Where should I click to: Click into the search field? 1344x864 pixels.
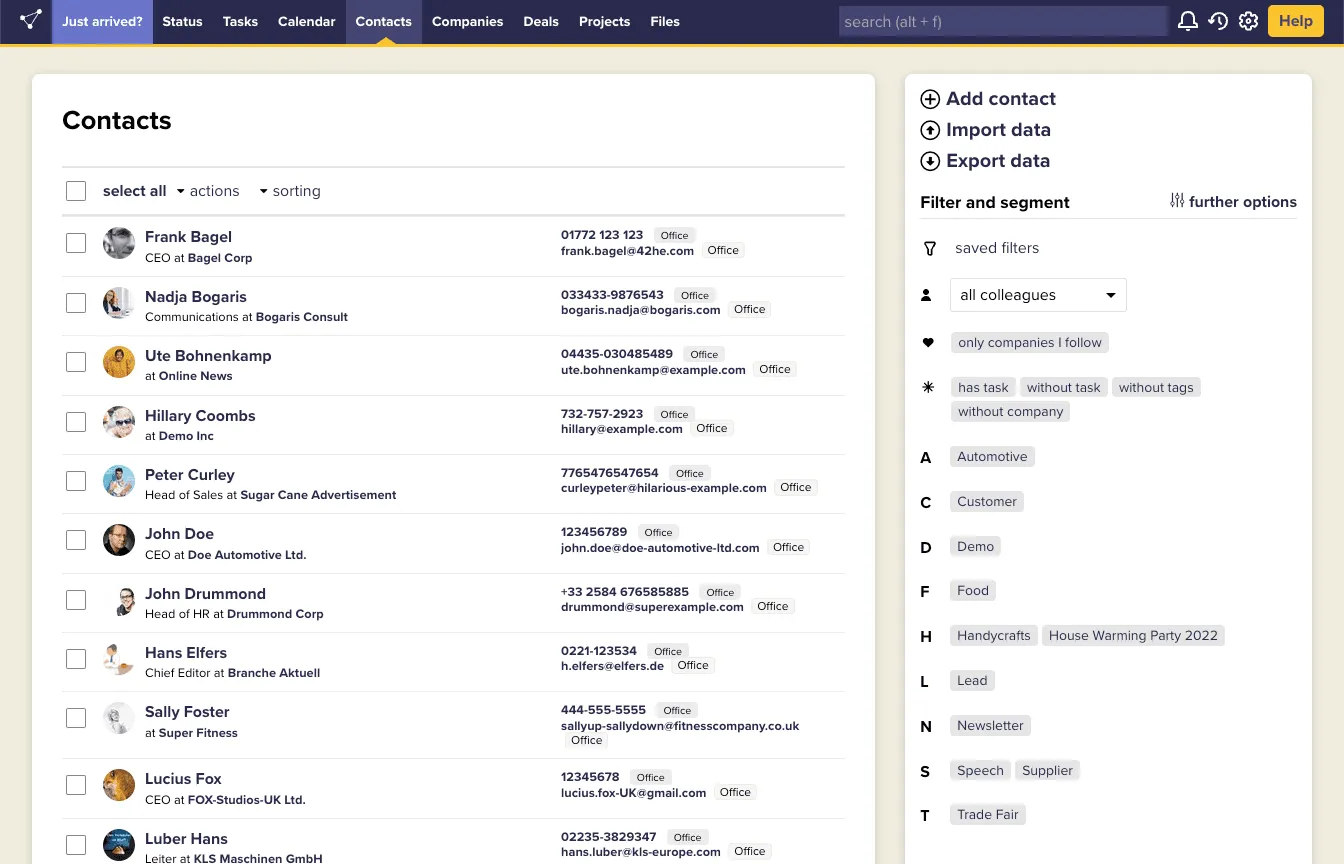click(1003, 21)
